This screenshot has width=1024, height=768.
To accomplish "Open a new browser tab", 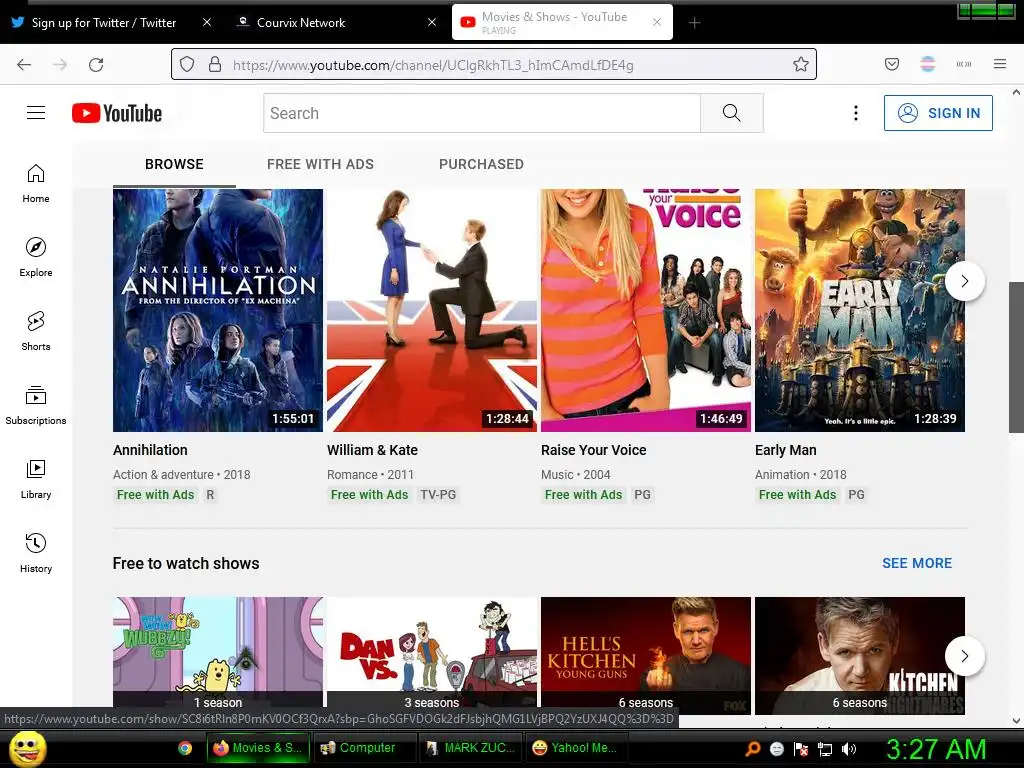I will pos(694,23).
